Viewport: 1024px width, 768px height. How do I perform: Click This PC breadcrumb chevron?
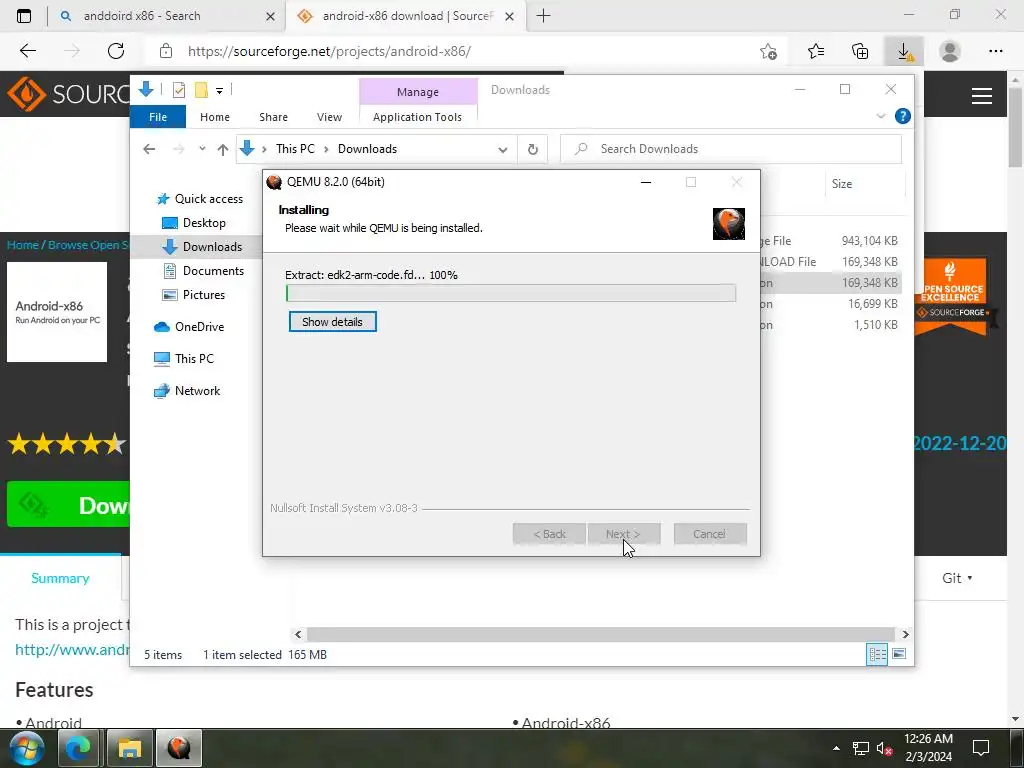(x=326, y=149)
